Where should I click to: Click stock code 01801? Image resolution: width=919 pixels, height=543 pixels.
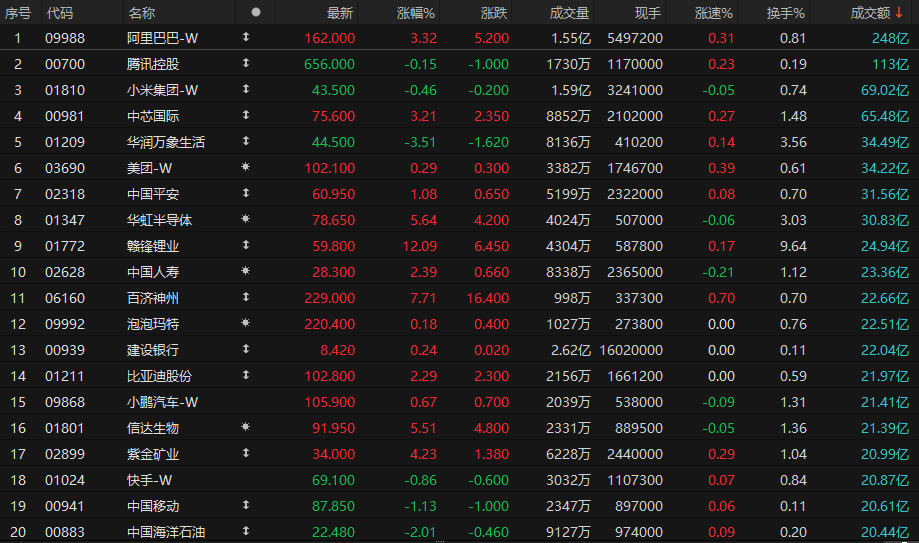[x=65, y=428]
